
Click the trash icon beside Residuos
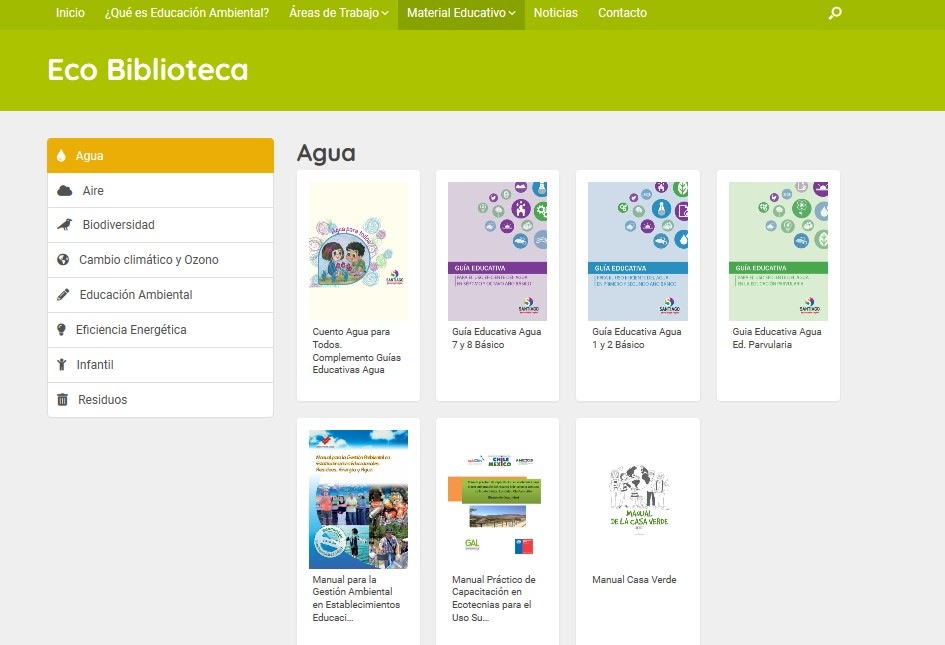pos(62,399)
